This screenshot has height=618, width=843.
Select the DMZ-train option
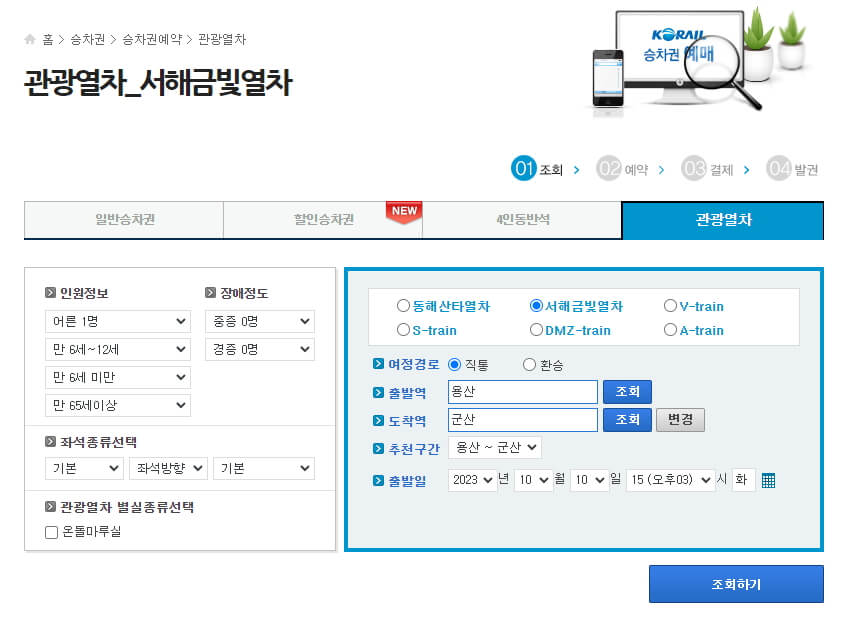[536, 330]
